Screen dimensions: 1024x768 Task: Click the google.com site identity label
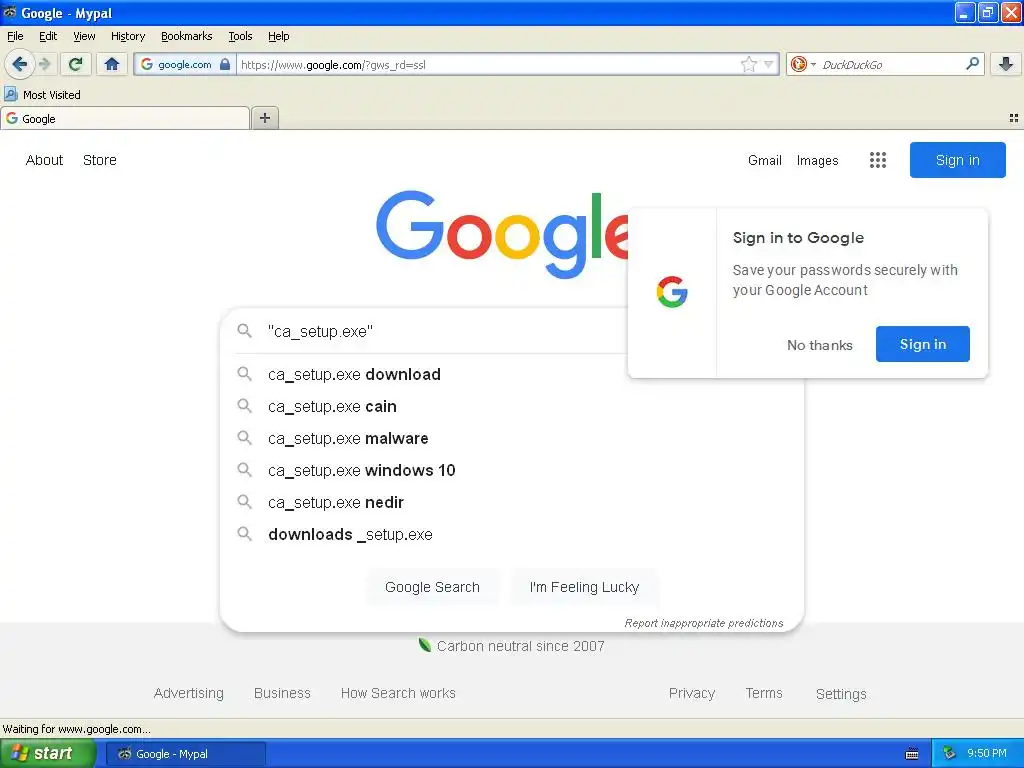(185, 64)
